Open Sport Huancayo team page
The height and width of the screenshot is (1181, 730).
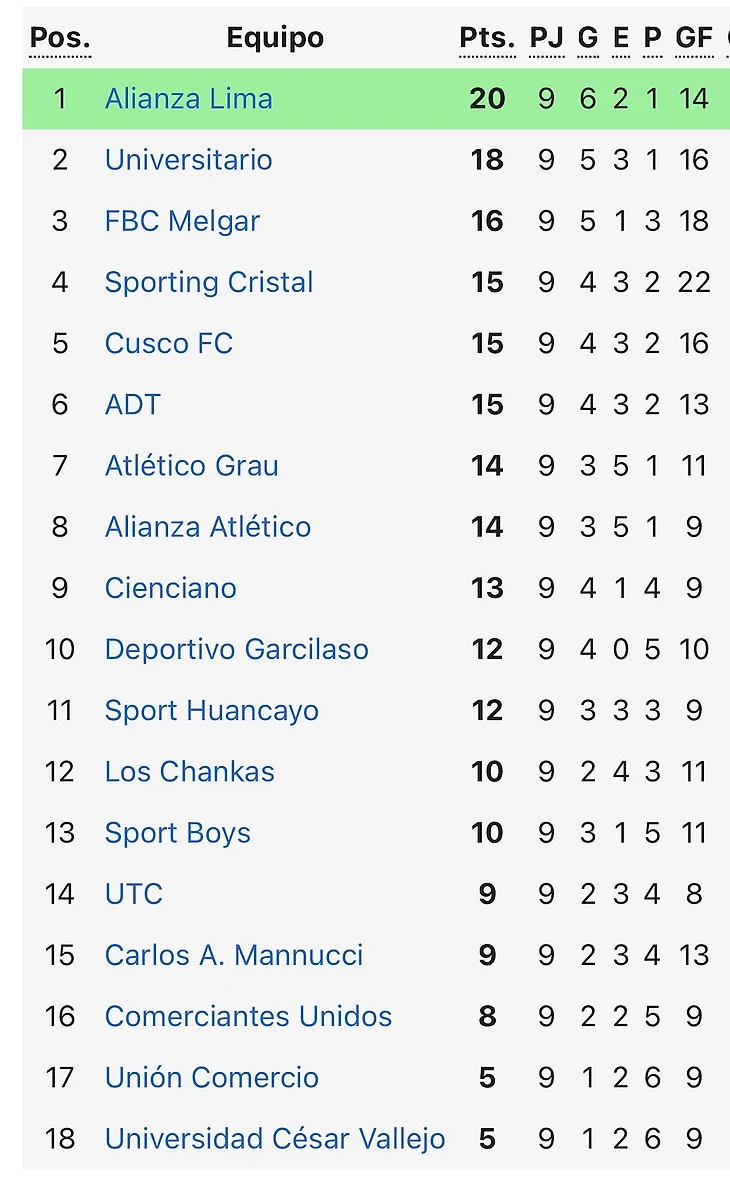[211, 711]
